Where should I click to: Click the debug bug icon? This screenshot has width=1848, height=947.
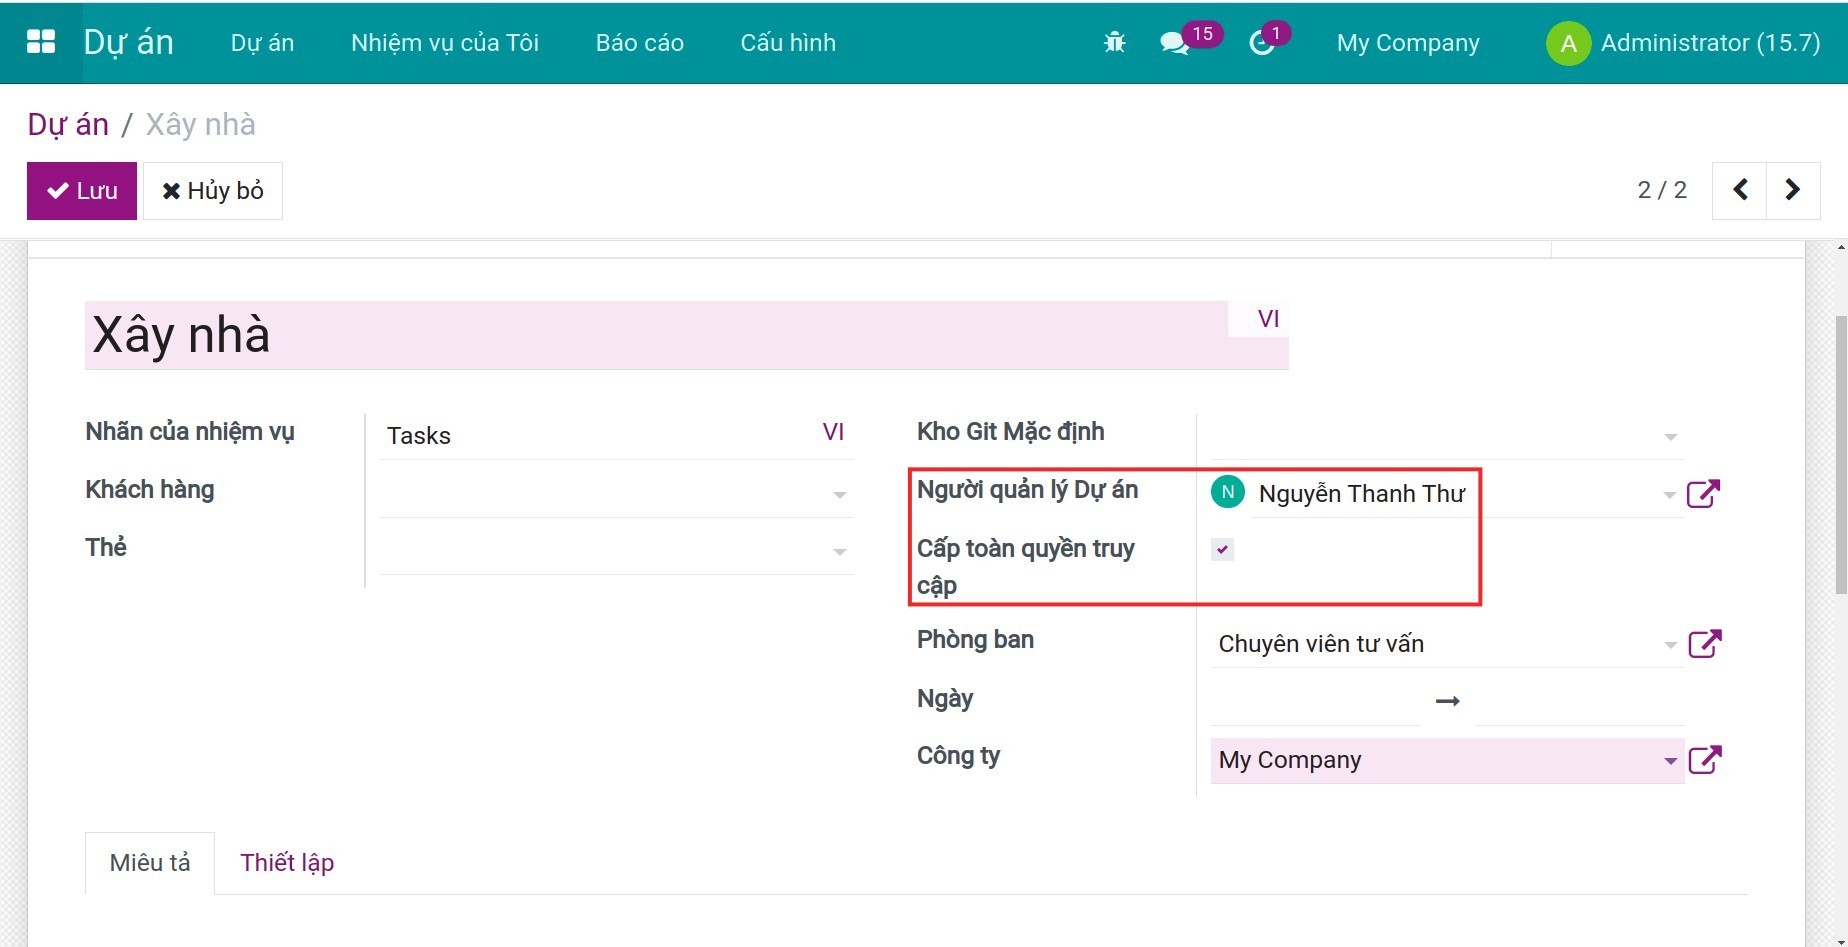(x=1114, y=43)
